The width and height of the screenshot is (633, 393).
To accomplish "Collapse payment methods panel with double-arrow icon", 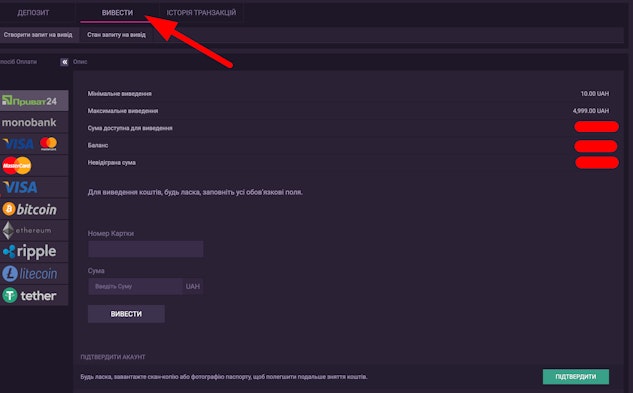I will 64,62.
